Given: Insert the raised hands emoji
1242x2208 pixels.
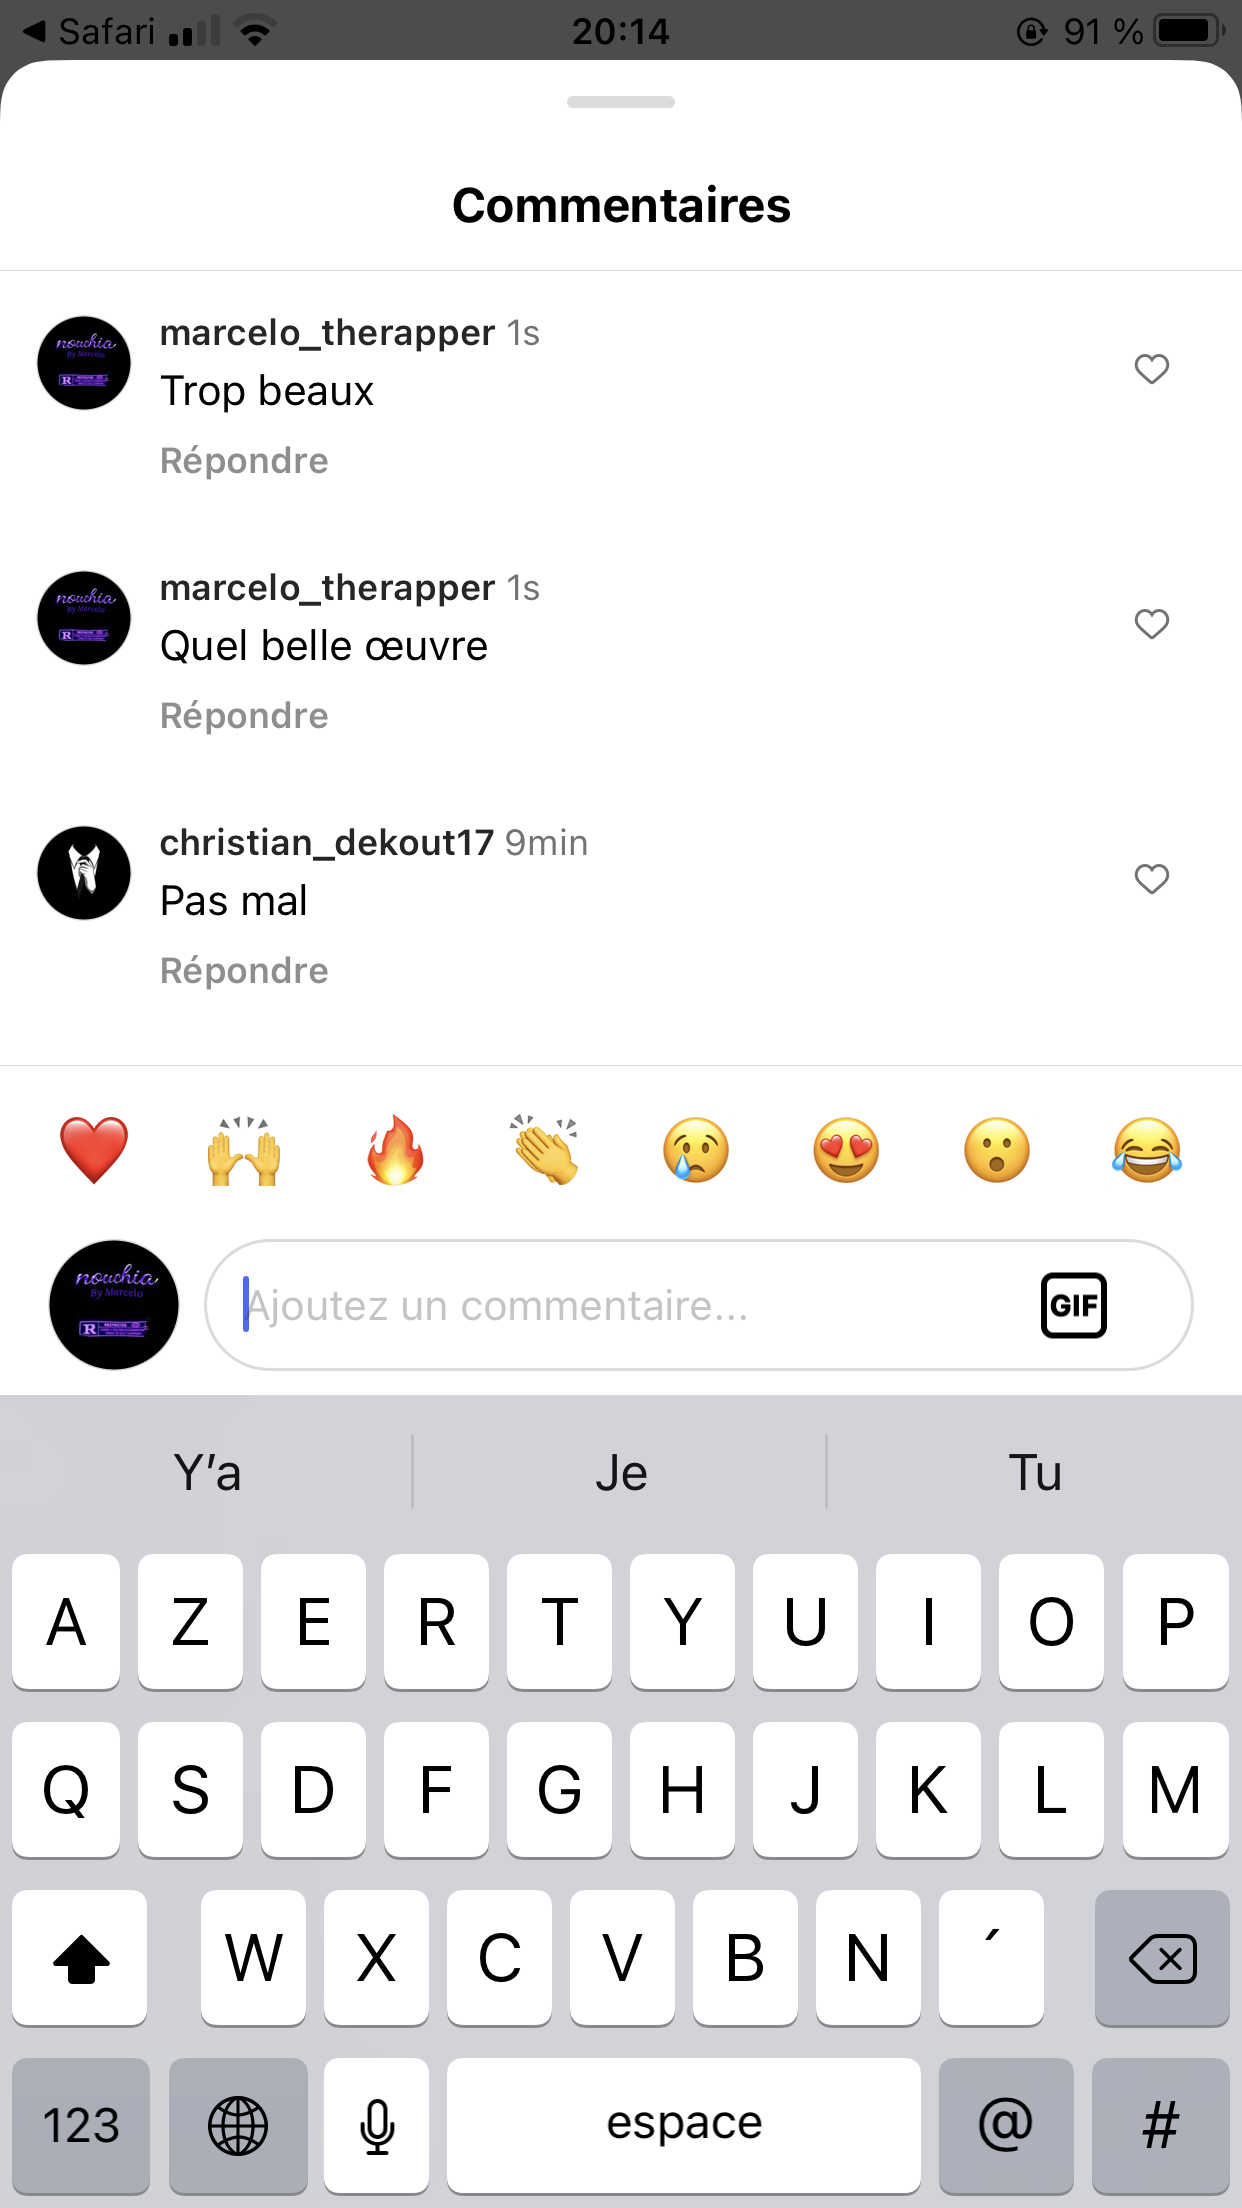Looking at the screenshot, I should [x=244, y=1150].
